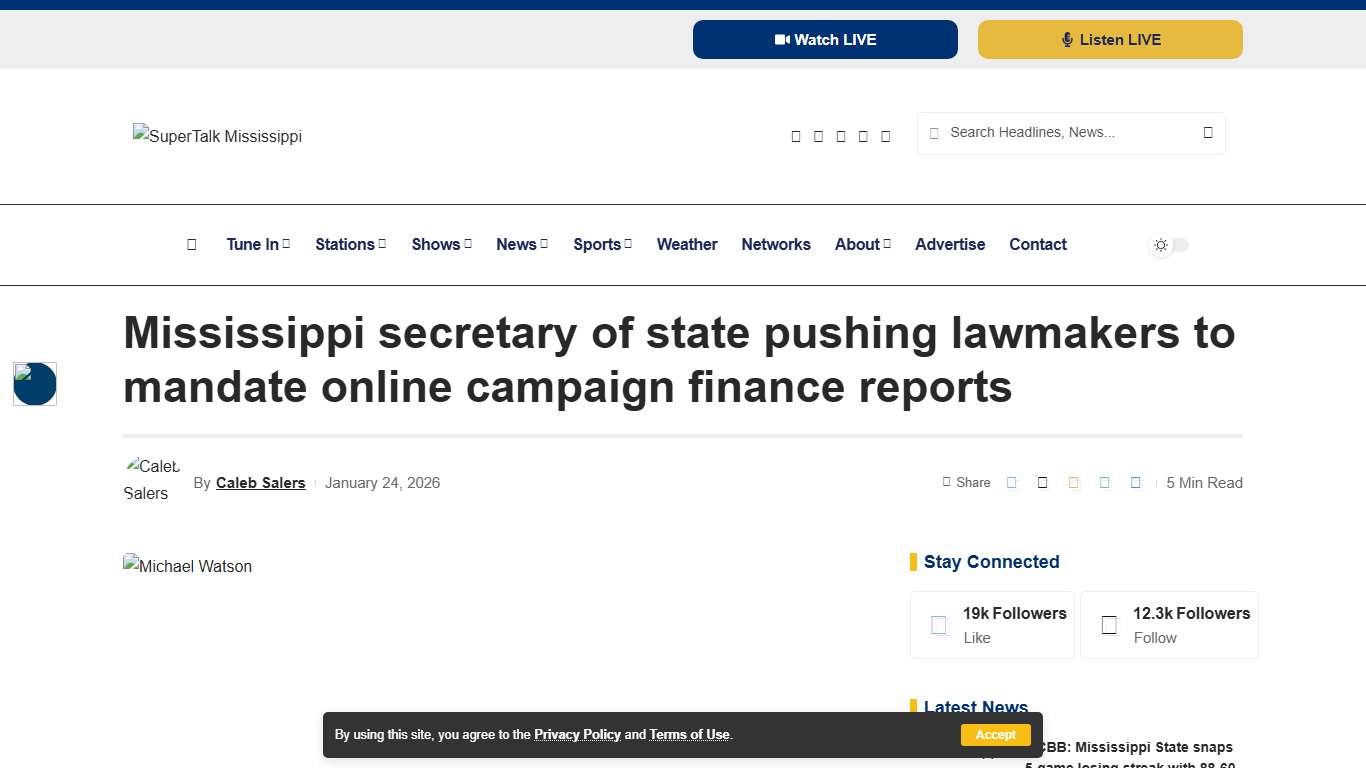1366x768 pixels.
Task: Click the Watch LIVE button
Action: pos(825,39)
